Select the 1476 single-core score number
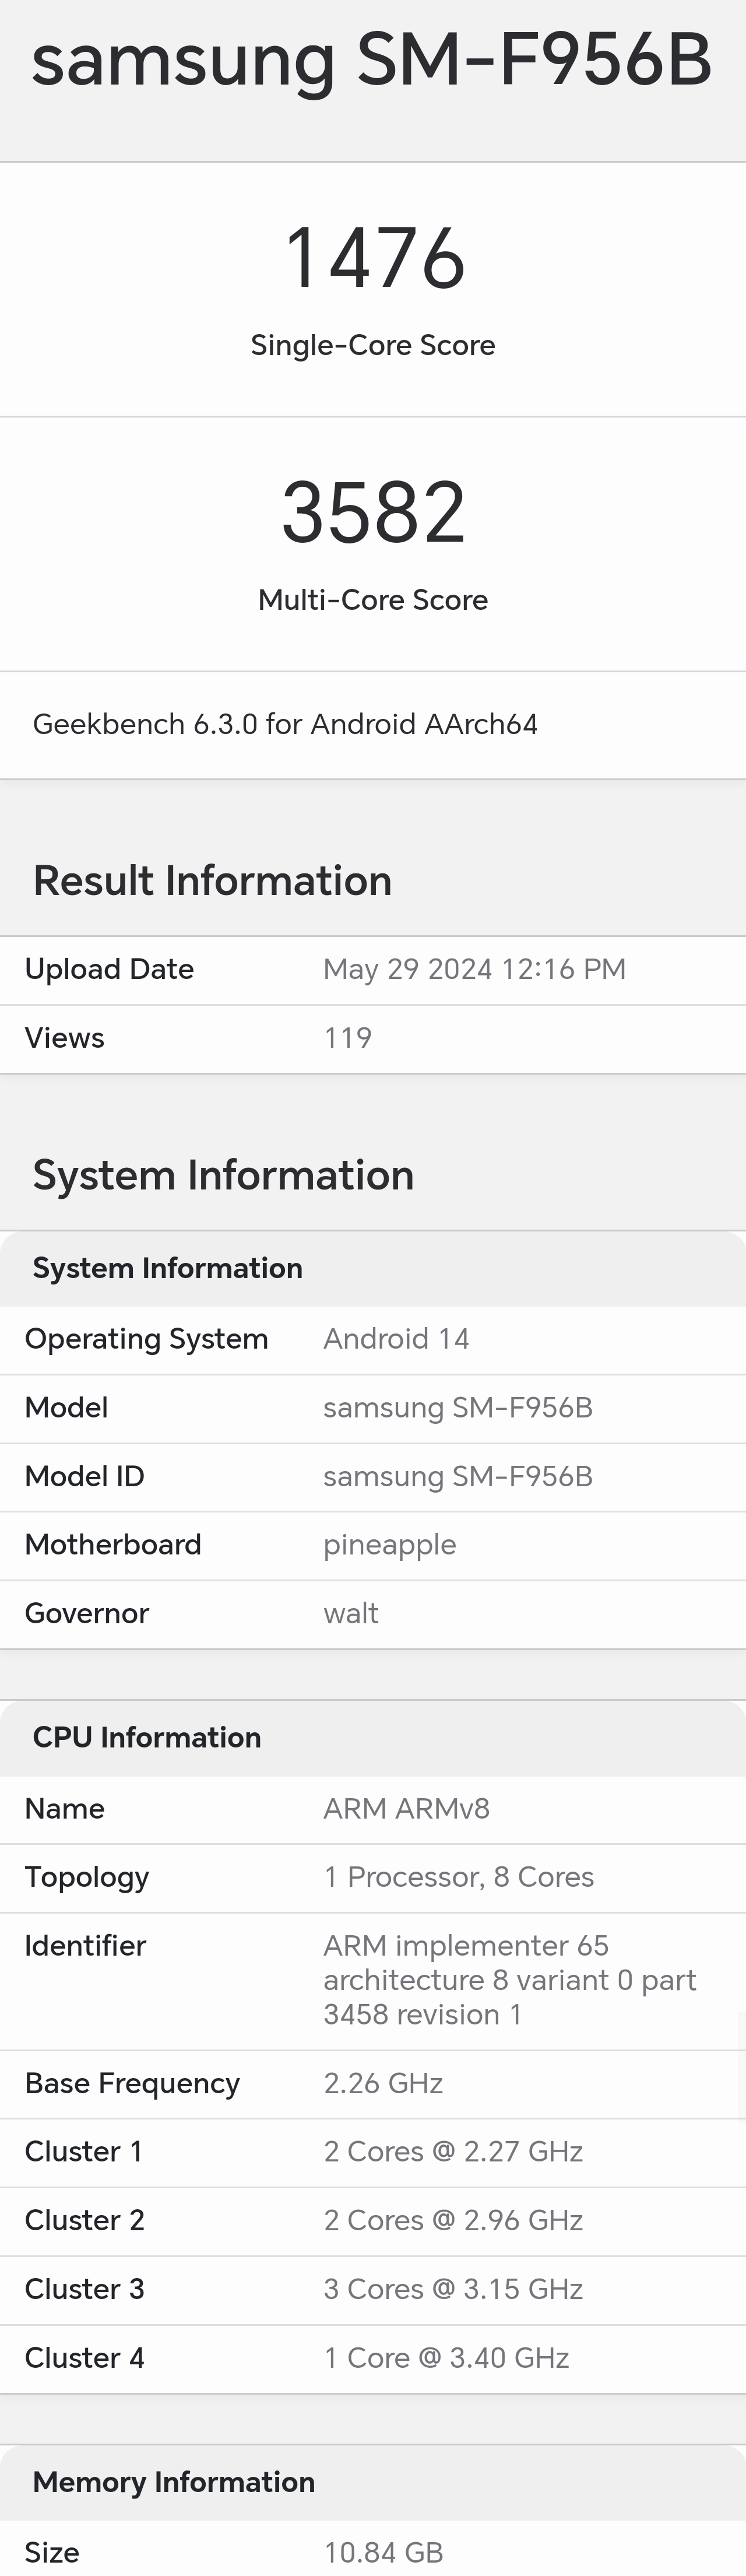Screen dimensions: 746x2576 tap(374, 258)
